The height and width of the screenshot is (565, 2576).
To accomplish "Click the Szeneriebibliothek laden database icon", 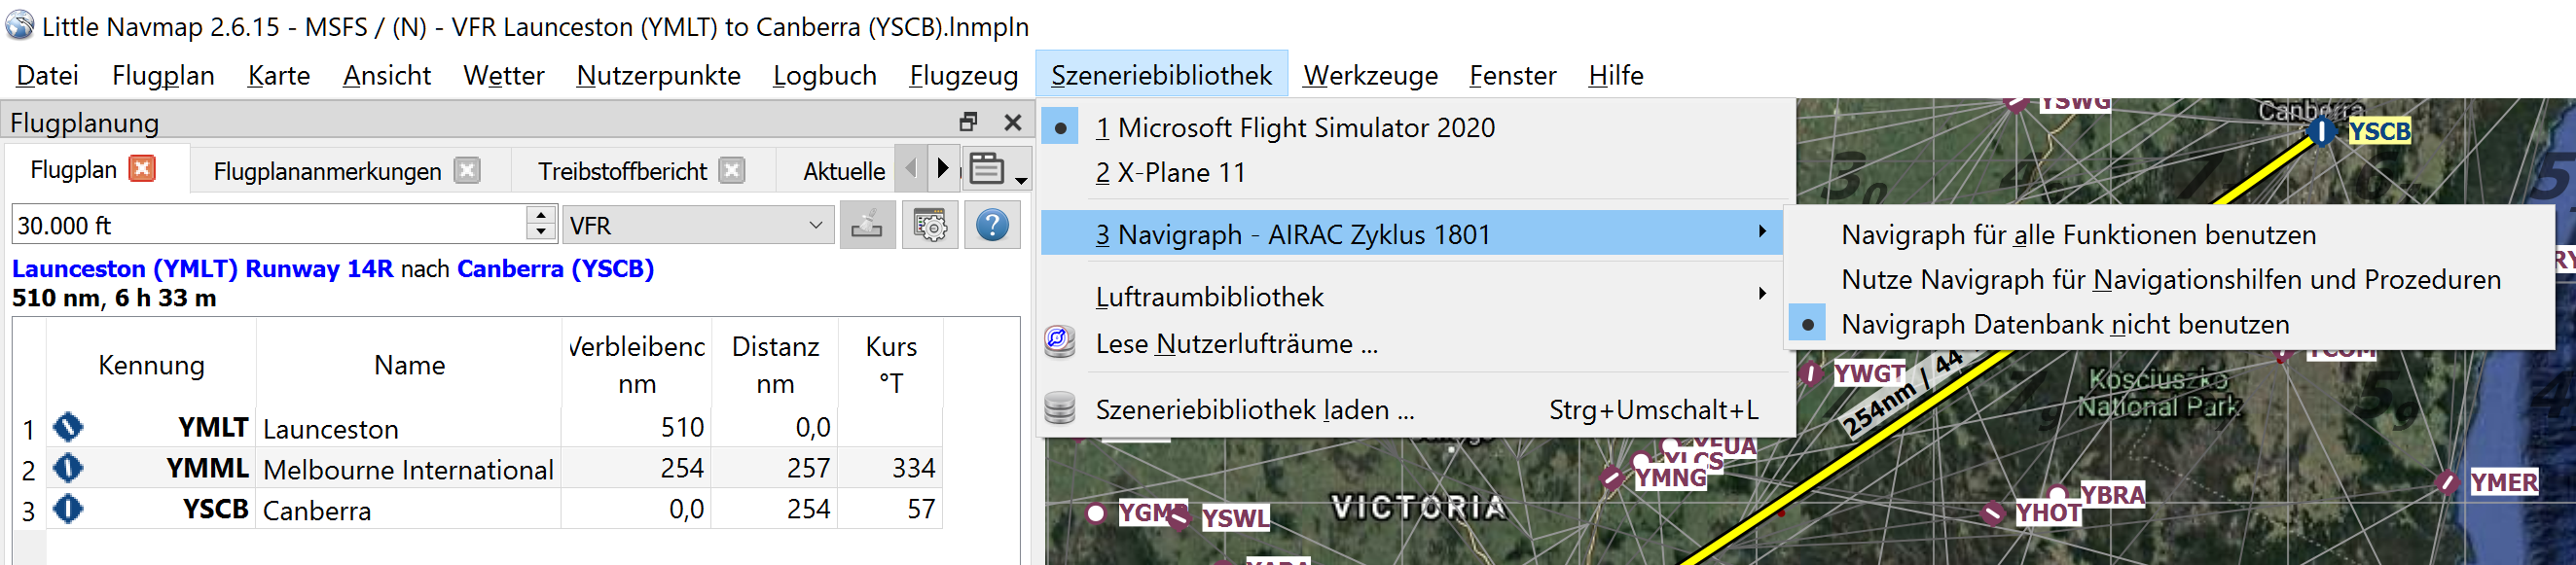I will pyautogui.click(x=1060, y=408).
